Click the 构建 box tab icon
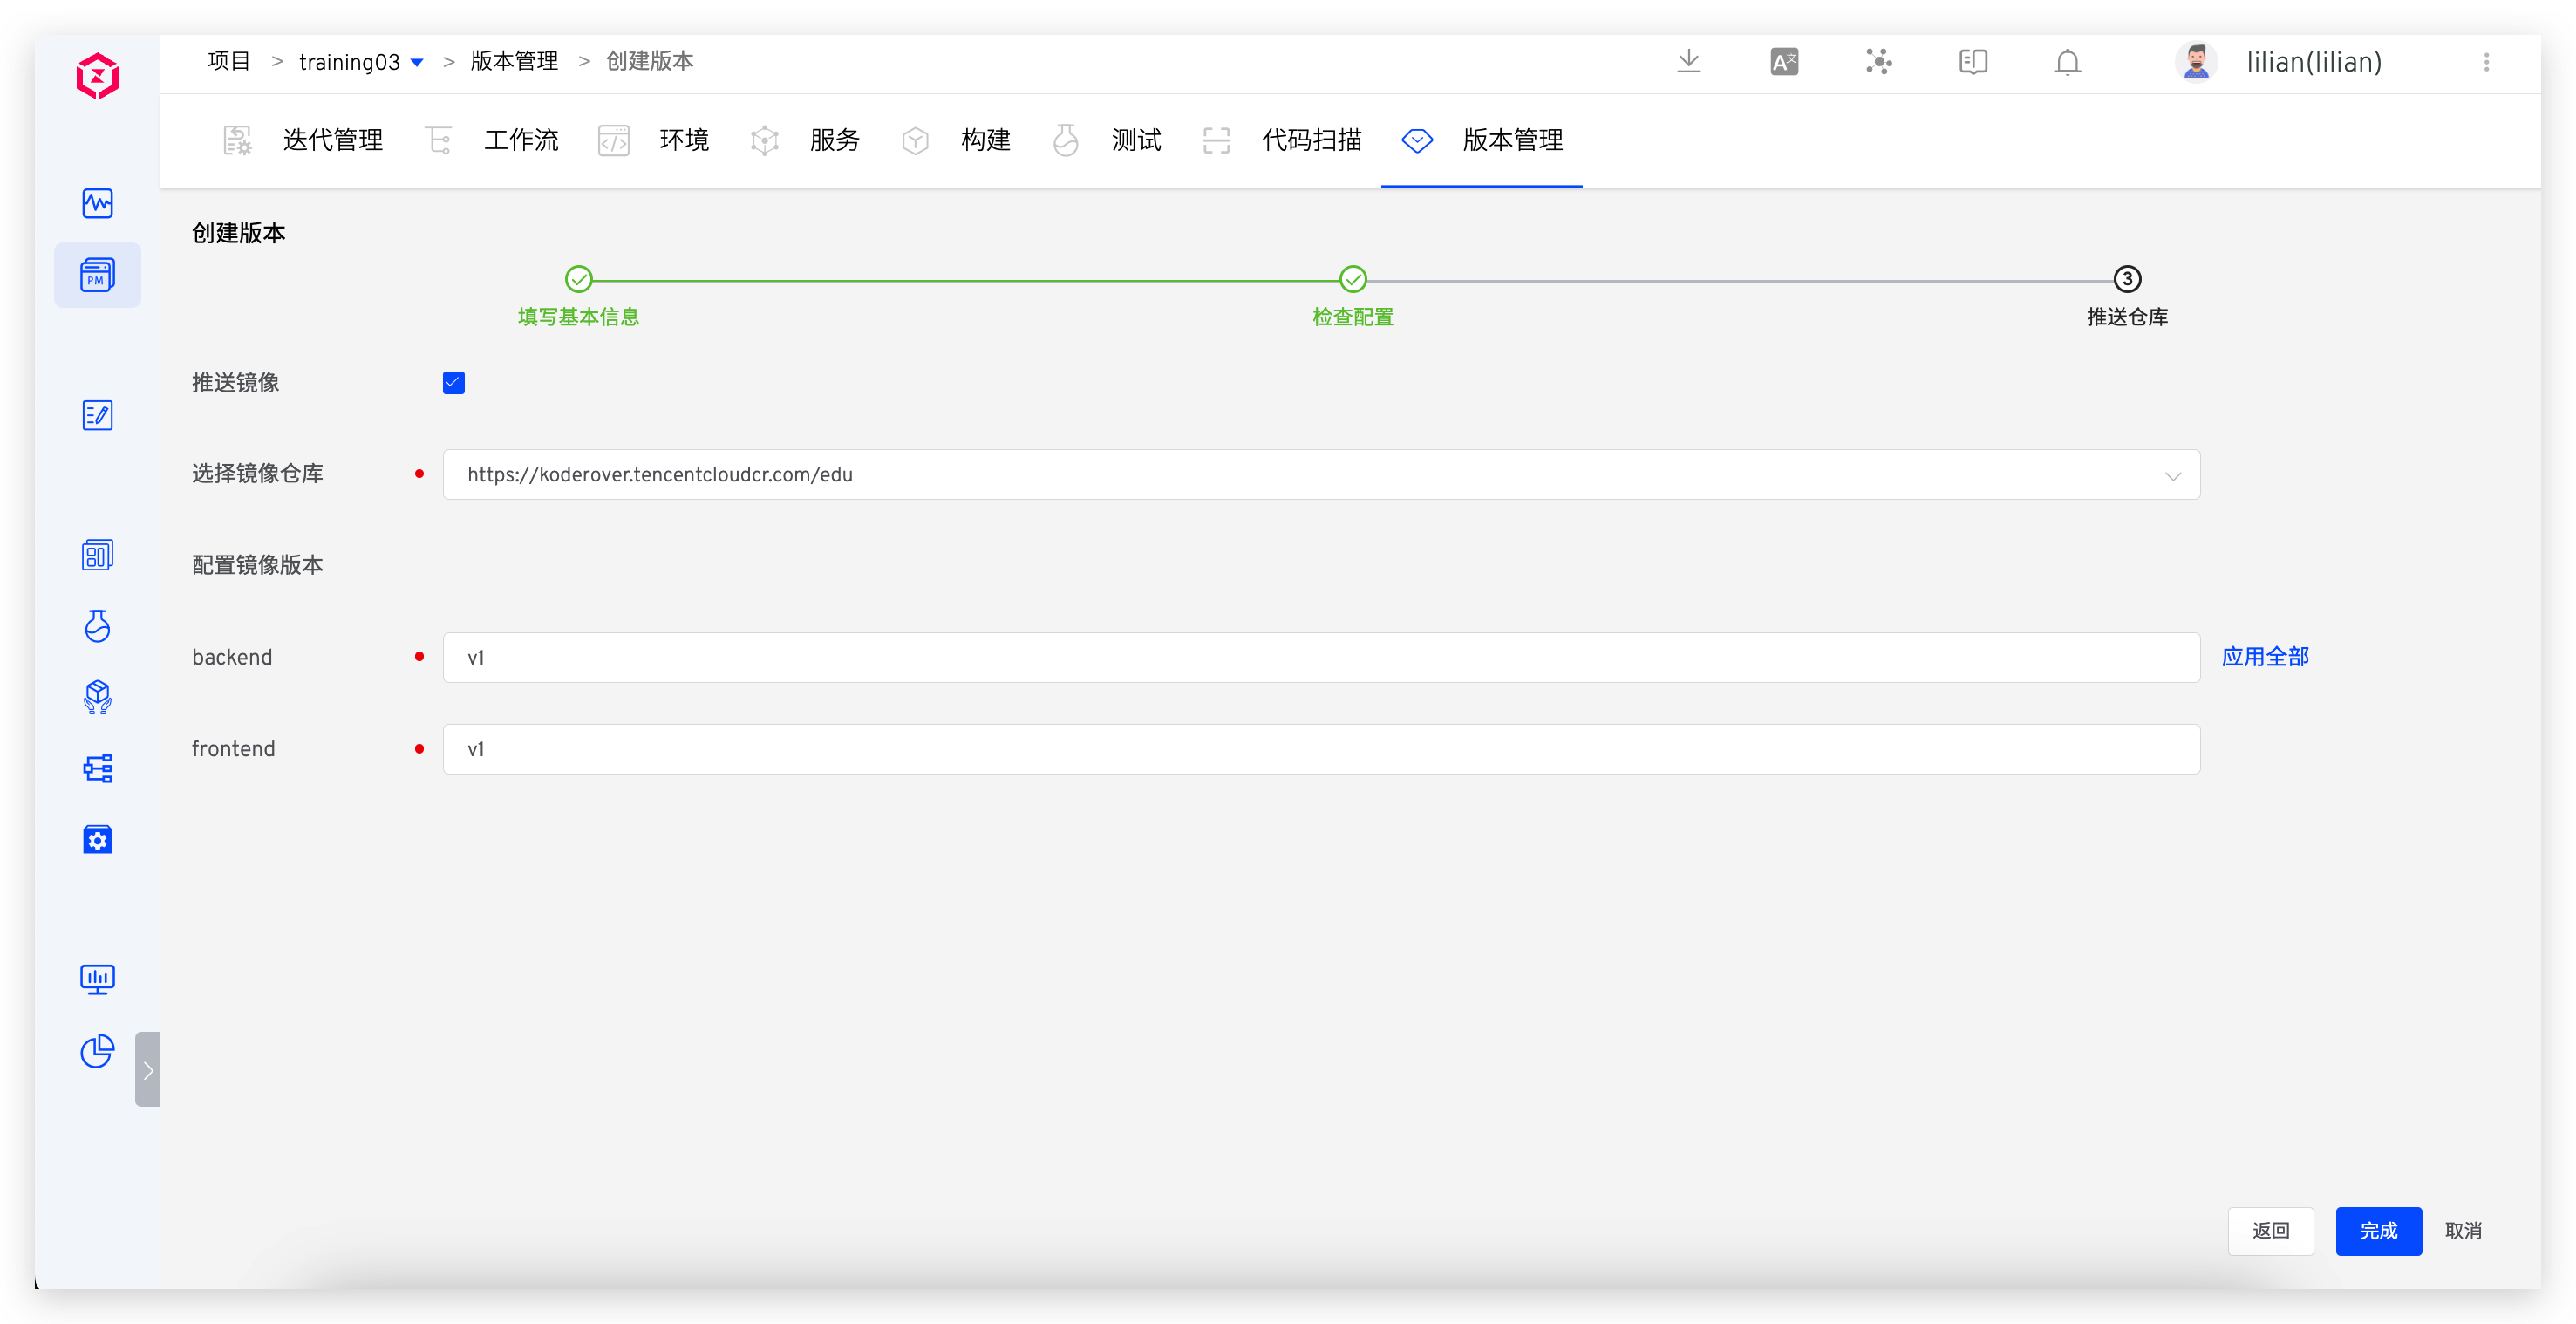This screenshot has width=2576, height=1324. [915, 140]
